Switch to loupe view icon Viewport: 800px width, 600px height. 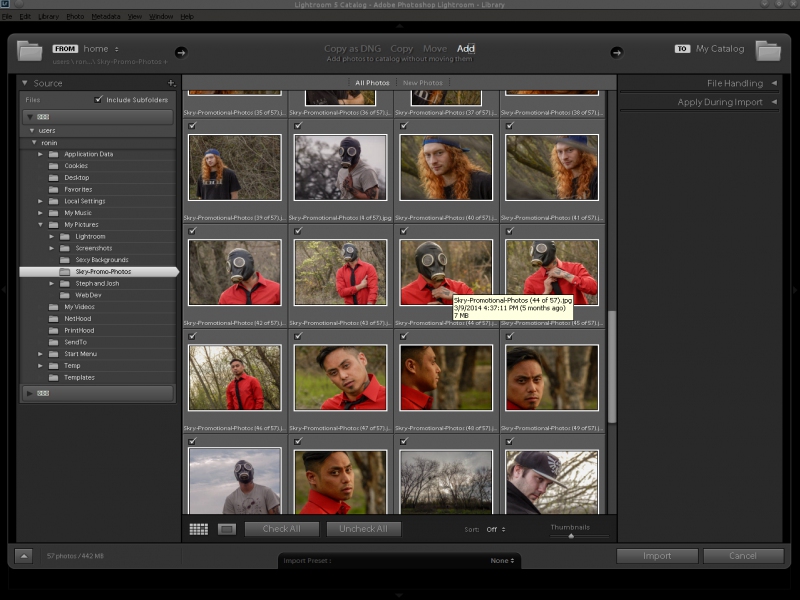coord(227,529)
